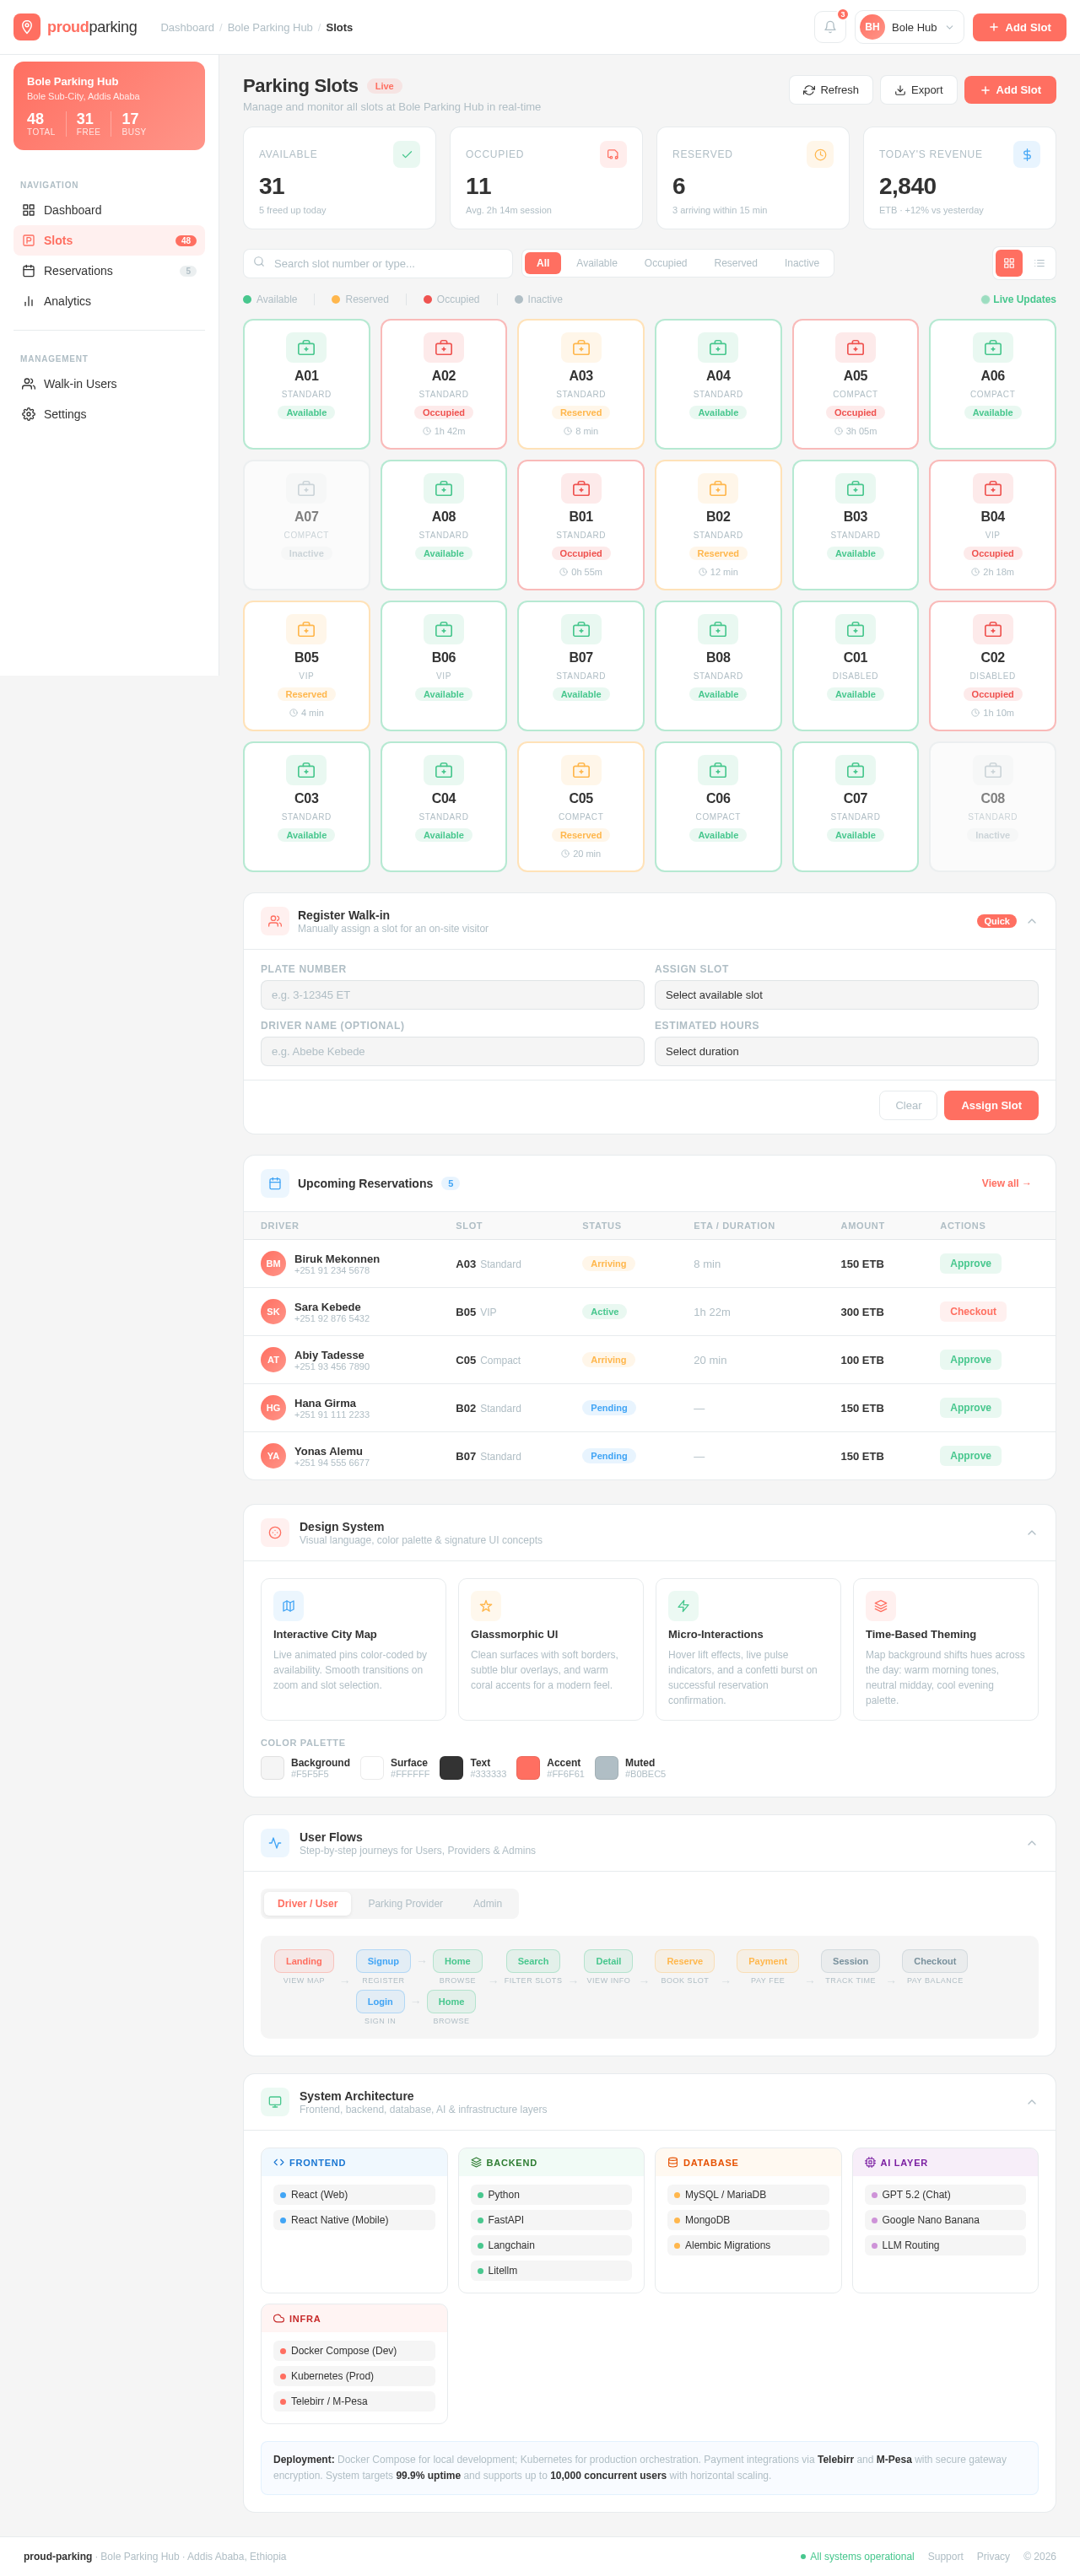Filter slots by the All tab

[x=543, y=263]
